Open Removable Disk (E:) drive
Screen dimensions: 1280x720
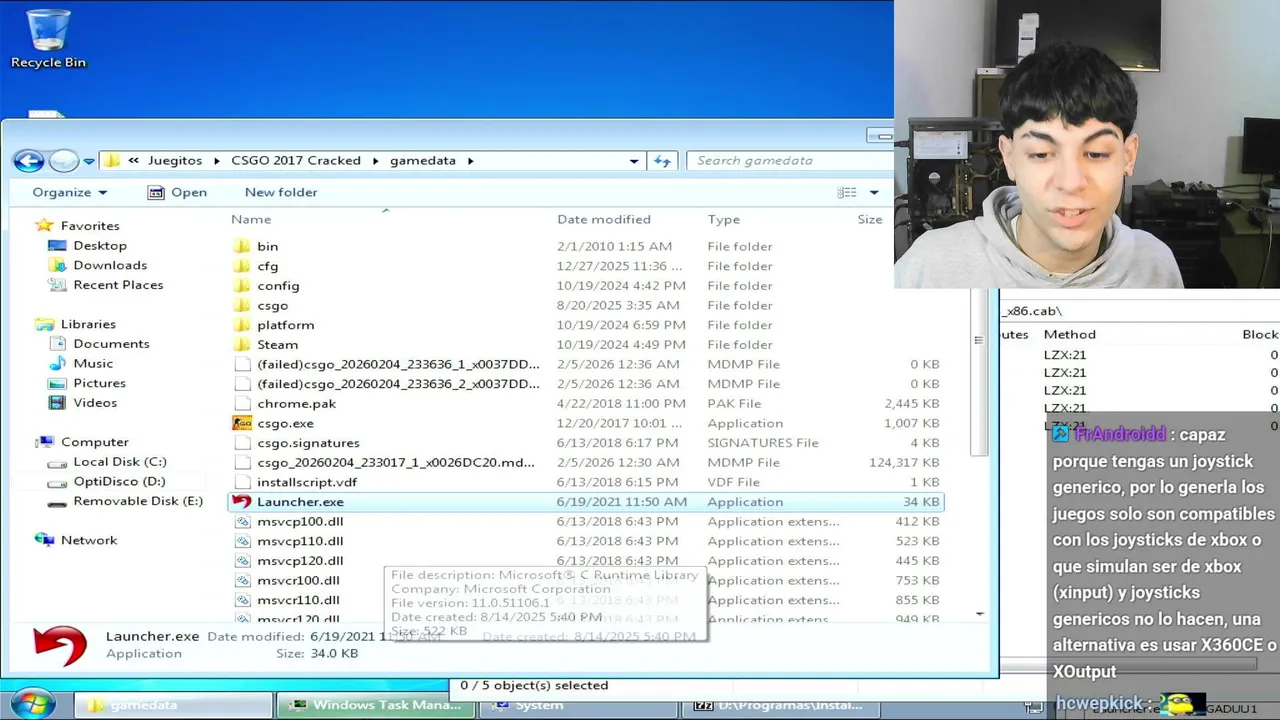pyautogui.click(x=137, y=501)
